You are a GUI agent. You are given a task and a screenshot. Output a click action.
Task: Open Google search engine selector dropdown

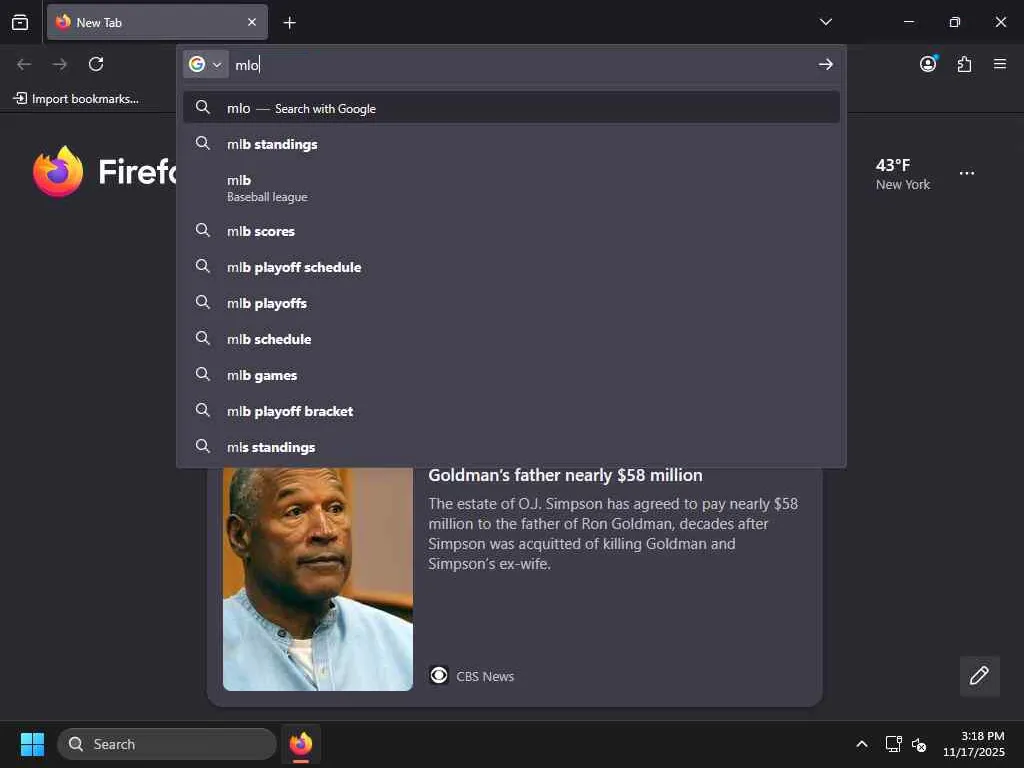pyautogui.click(x=205, y=64)
